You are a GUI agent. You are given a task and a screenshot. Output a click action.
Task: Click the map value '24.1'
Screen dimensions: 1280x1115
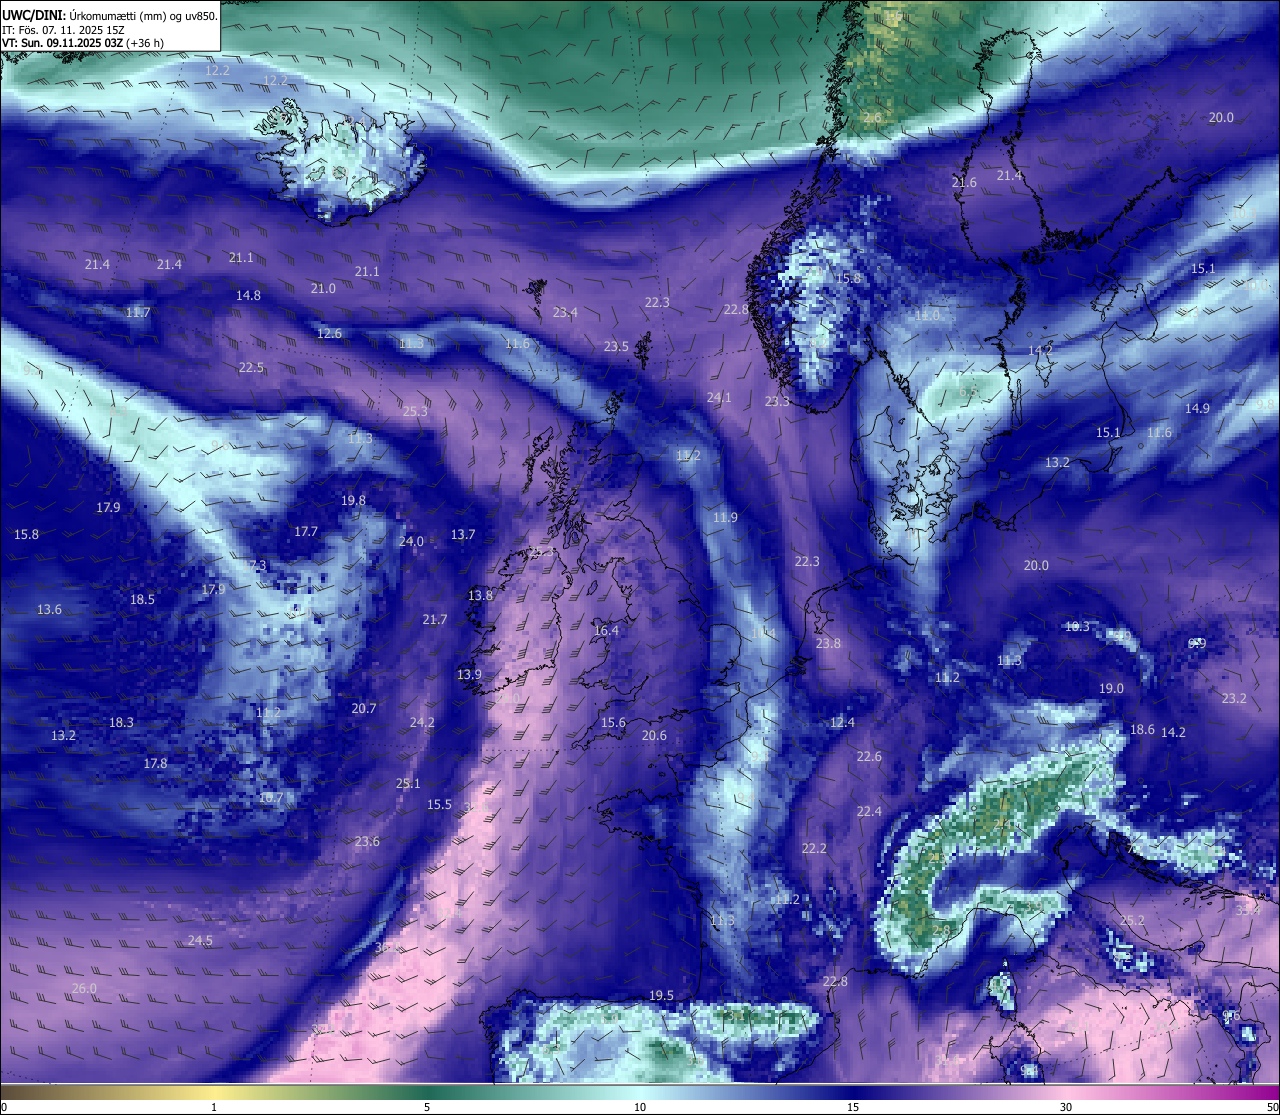pyautogui.click(x=719, y=397)
